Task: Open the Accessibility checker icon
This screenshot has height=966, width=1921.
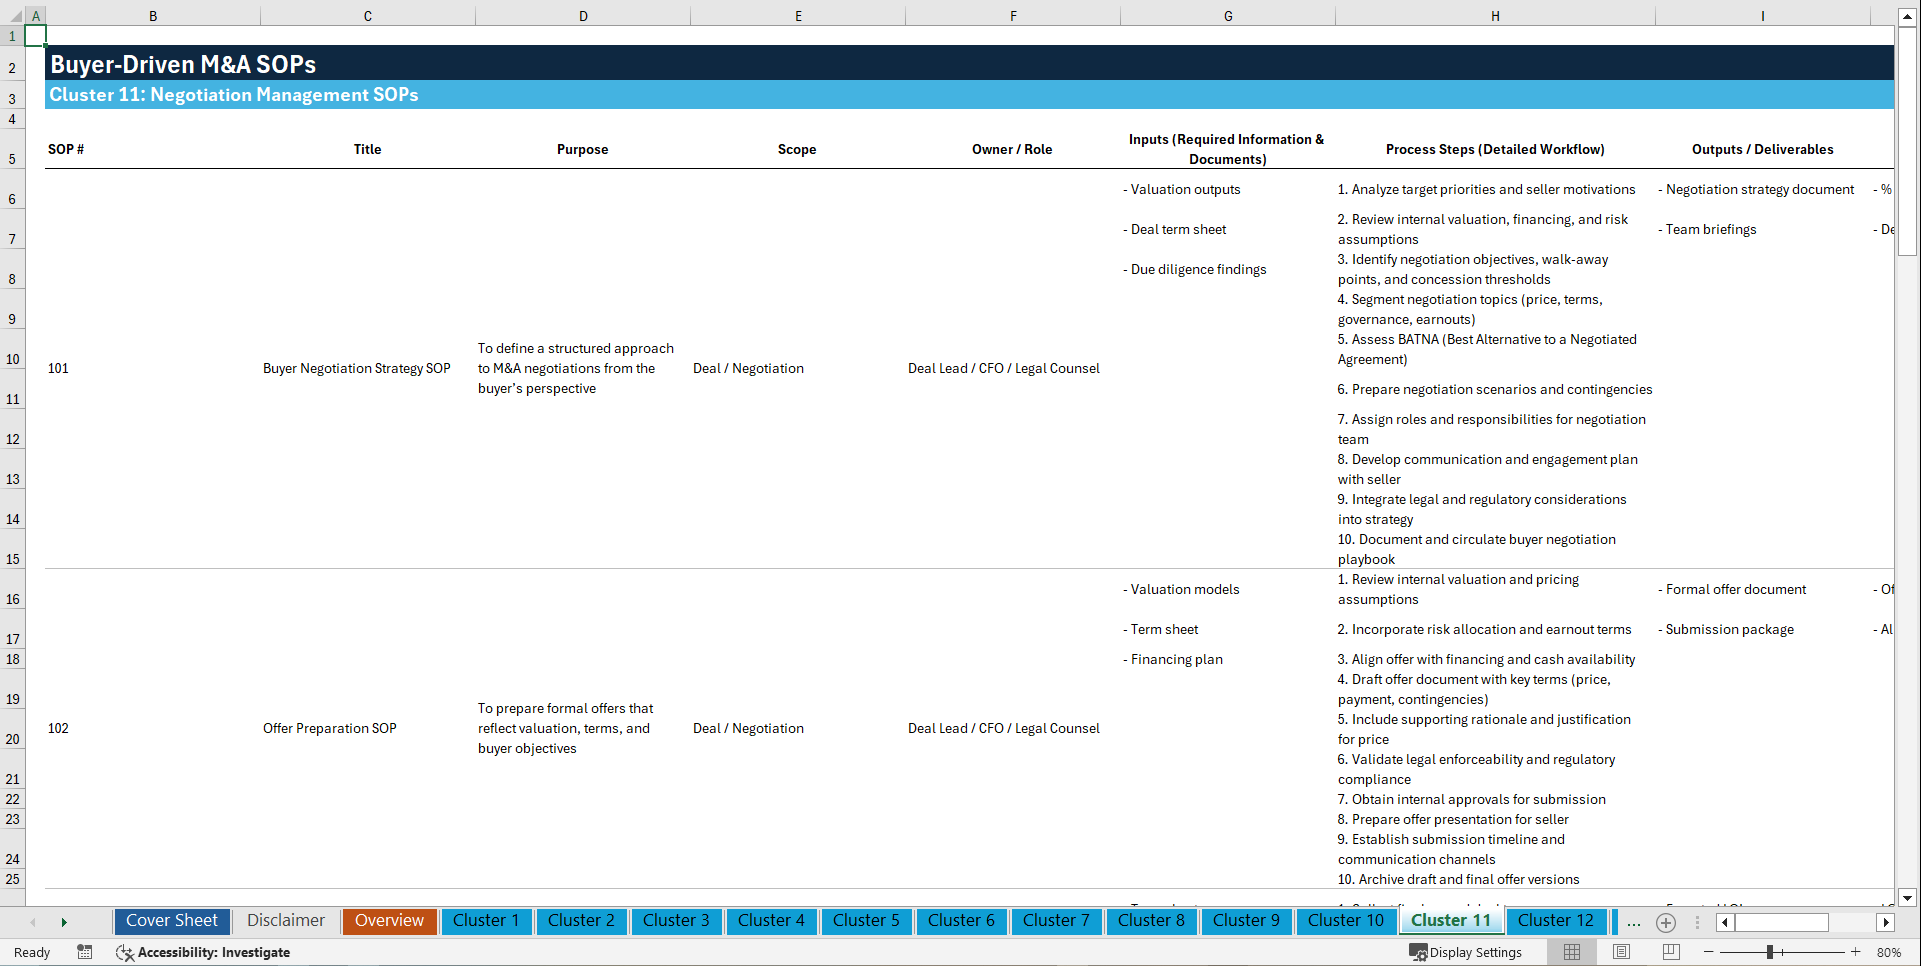Action: tap(125, 953)
